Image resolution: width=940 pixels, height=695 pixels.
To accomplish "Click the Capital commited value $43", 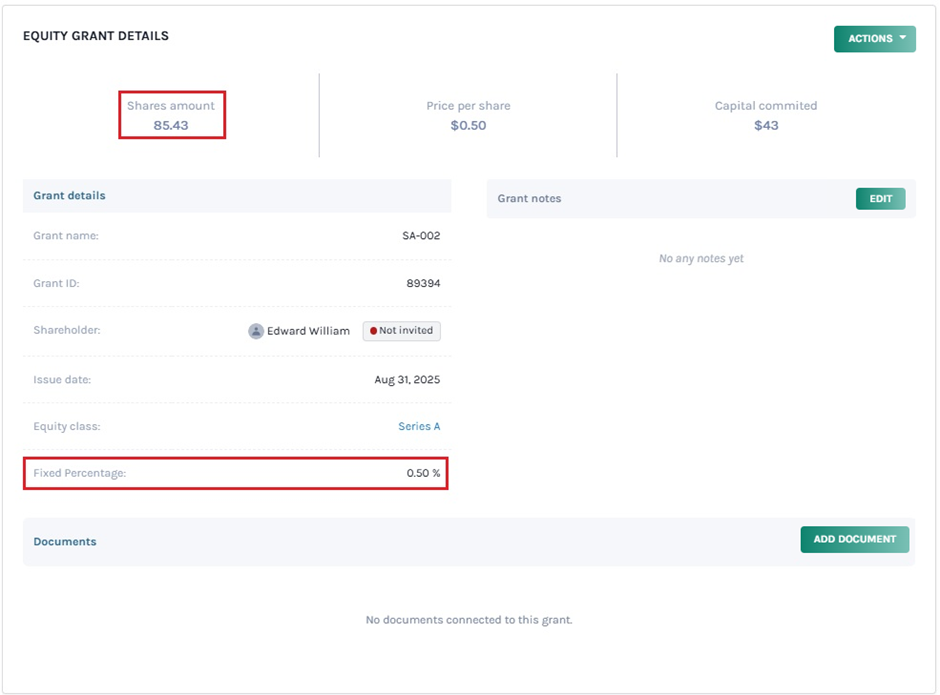I will click(766, 126).
